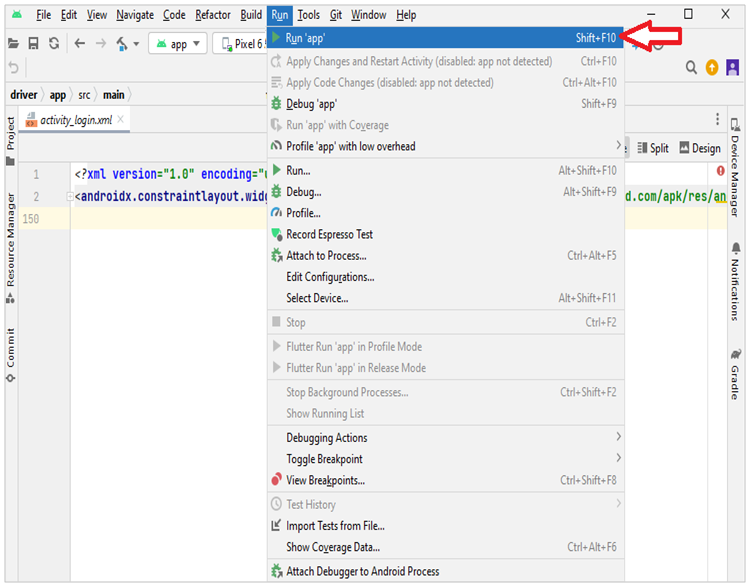Open the Code menu
This screenshot has width=750, height=588.
click(x=174, y=15)
